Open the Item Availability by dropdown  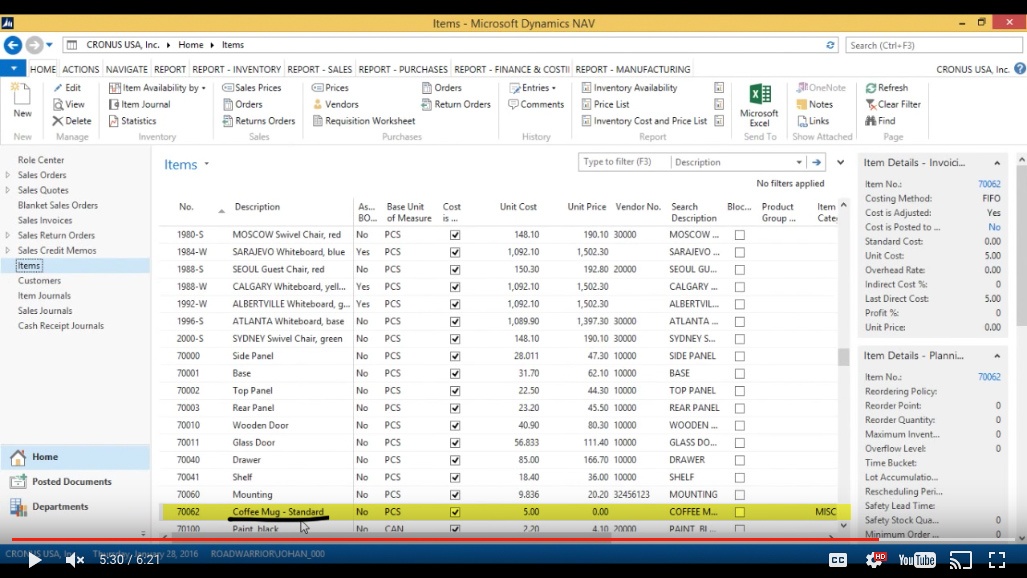tap(157, 88)
